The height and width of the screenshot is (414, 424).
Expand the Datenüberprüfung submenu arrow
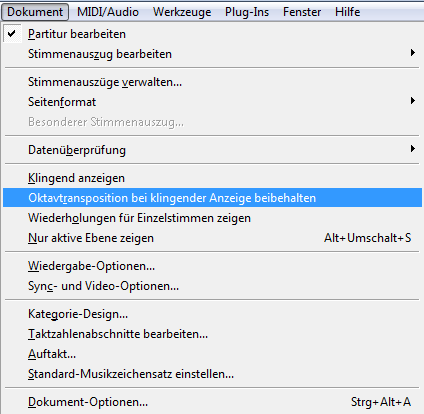(x=413, y=149)
